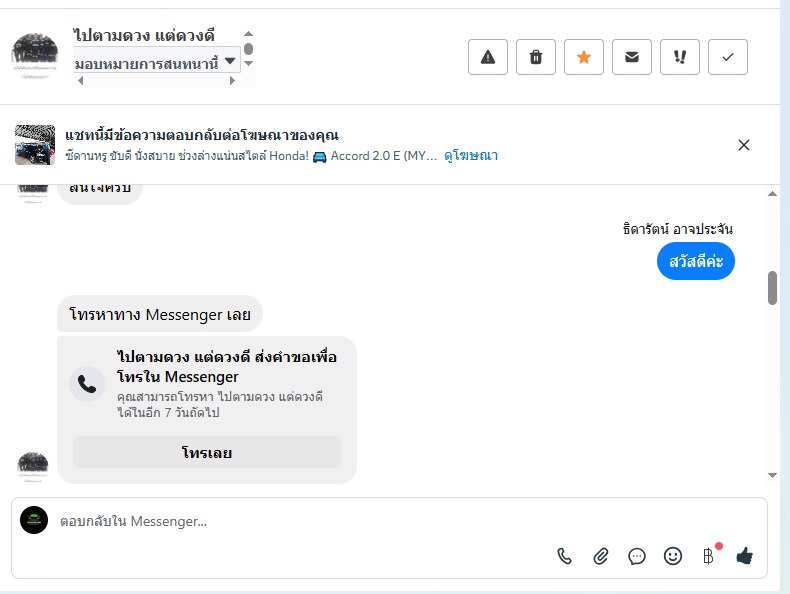This screenshot has width=790, height=594.
Task: Open saved replies speech bubble icon
Action: pyautogui.click(x=637, y=556)
